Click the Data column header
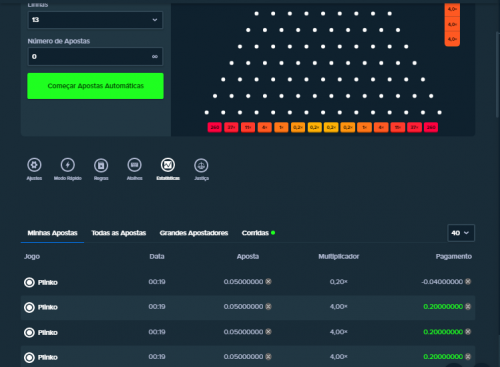The height and width of the screenshot is (367, 500). pyautogui.click(x=157, y=256)
